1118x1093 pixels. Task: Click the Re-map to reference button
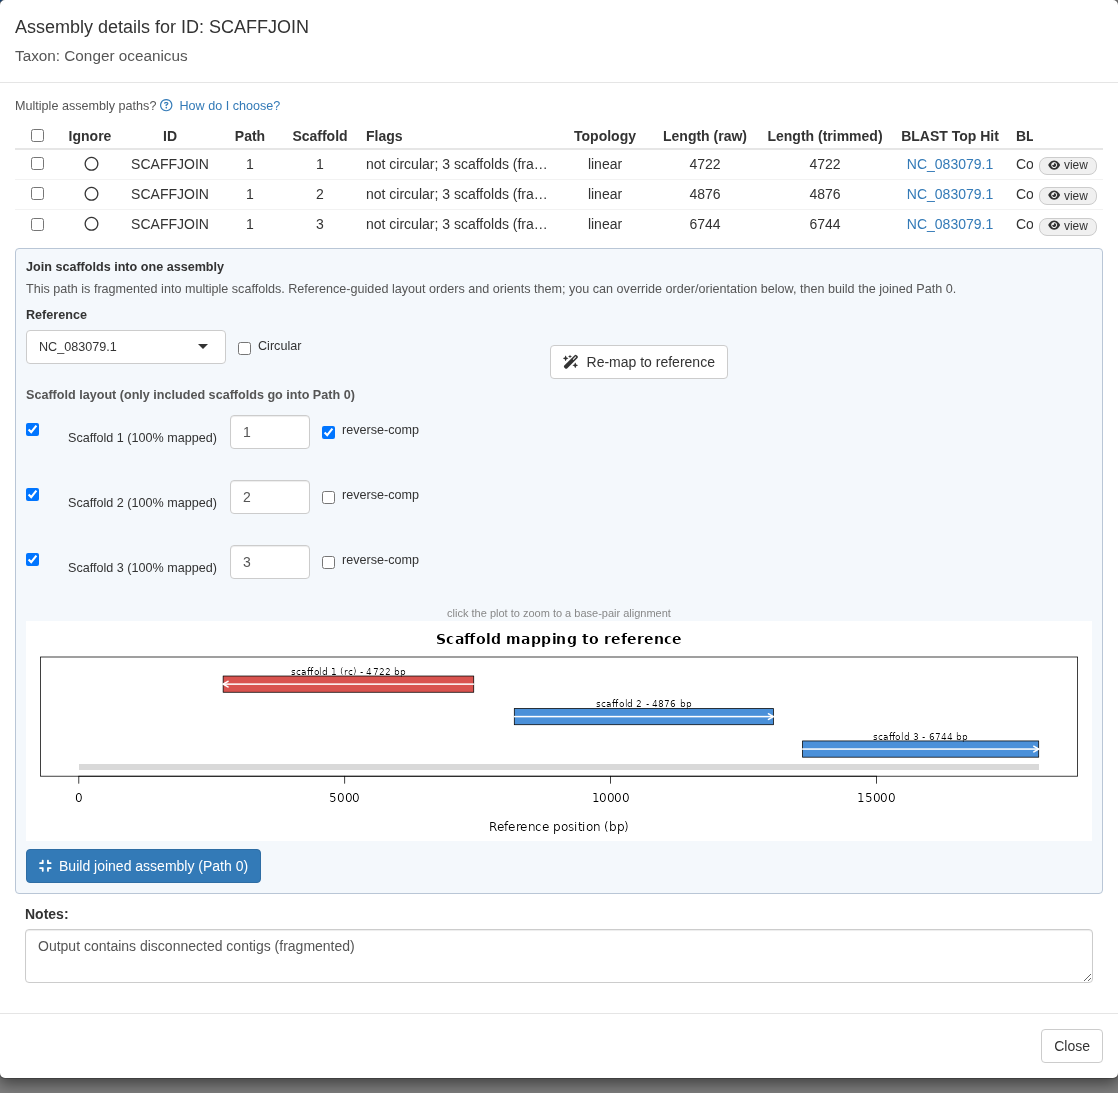639,362
